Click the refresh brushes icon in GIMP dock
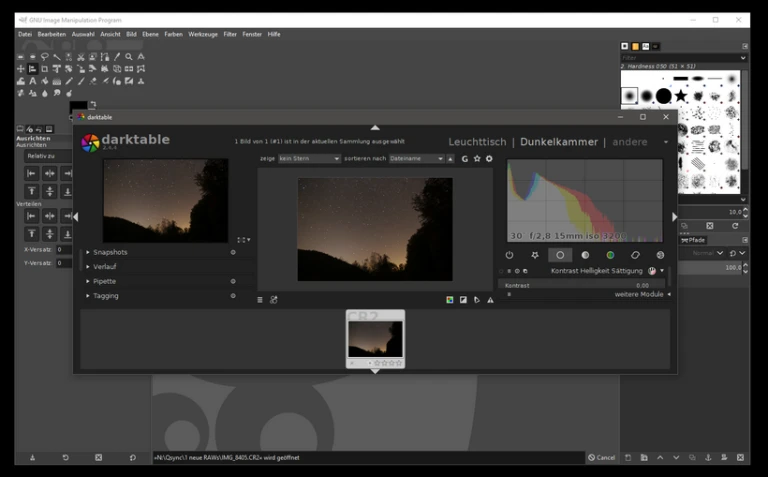The width and height of the screenshot is (768, 477). [x=735, y=226]
